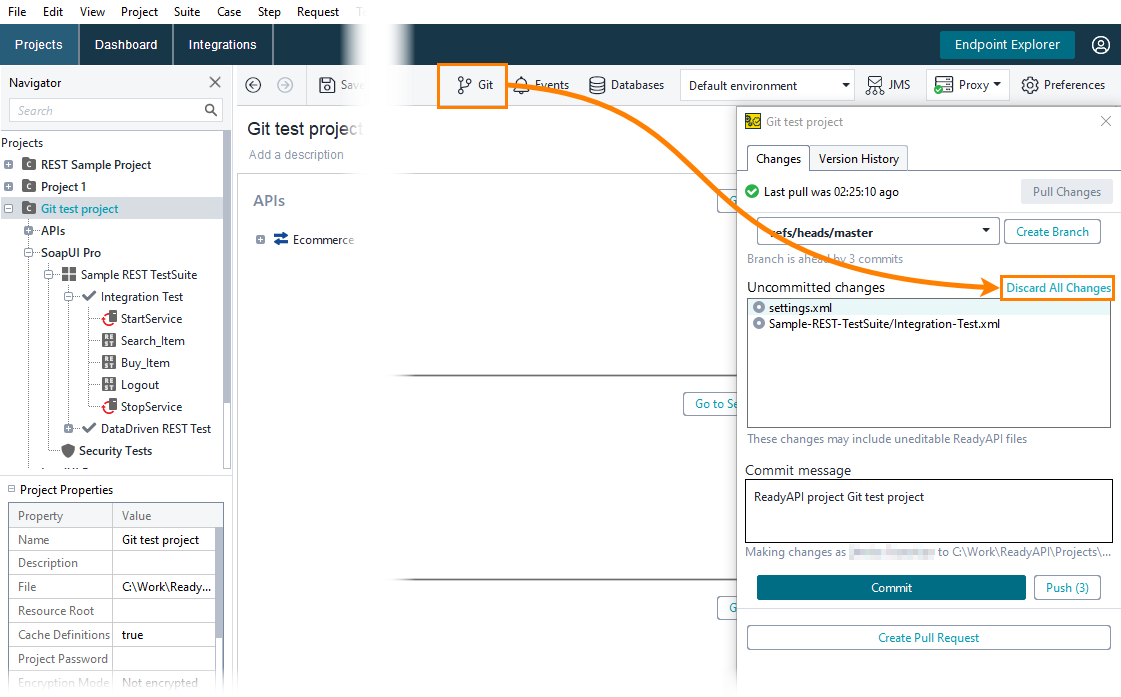The image size is (1121, 697).
Task: Open the Git panel icon in toolbar
Action: (x=465, y=85)
